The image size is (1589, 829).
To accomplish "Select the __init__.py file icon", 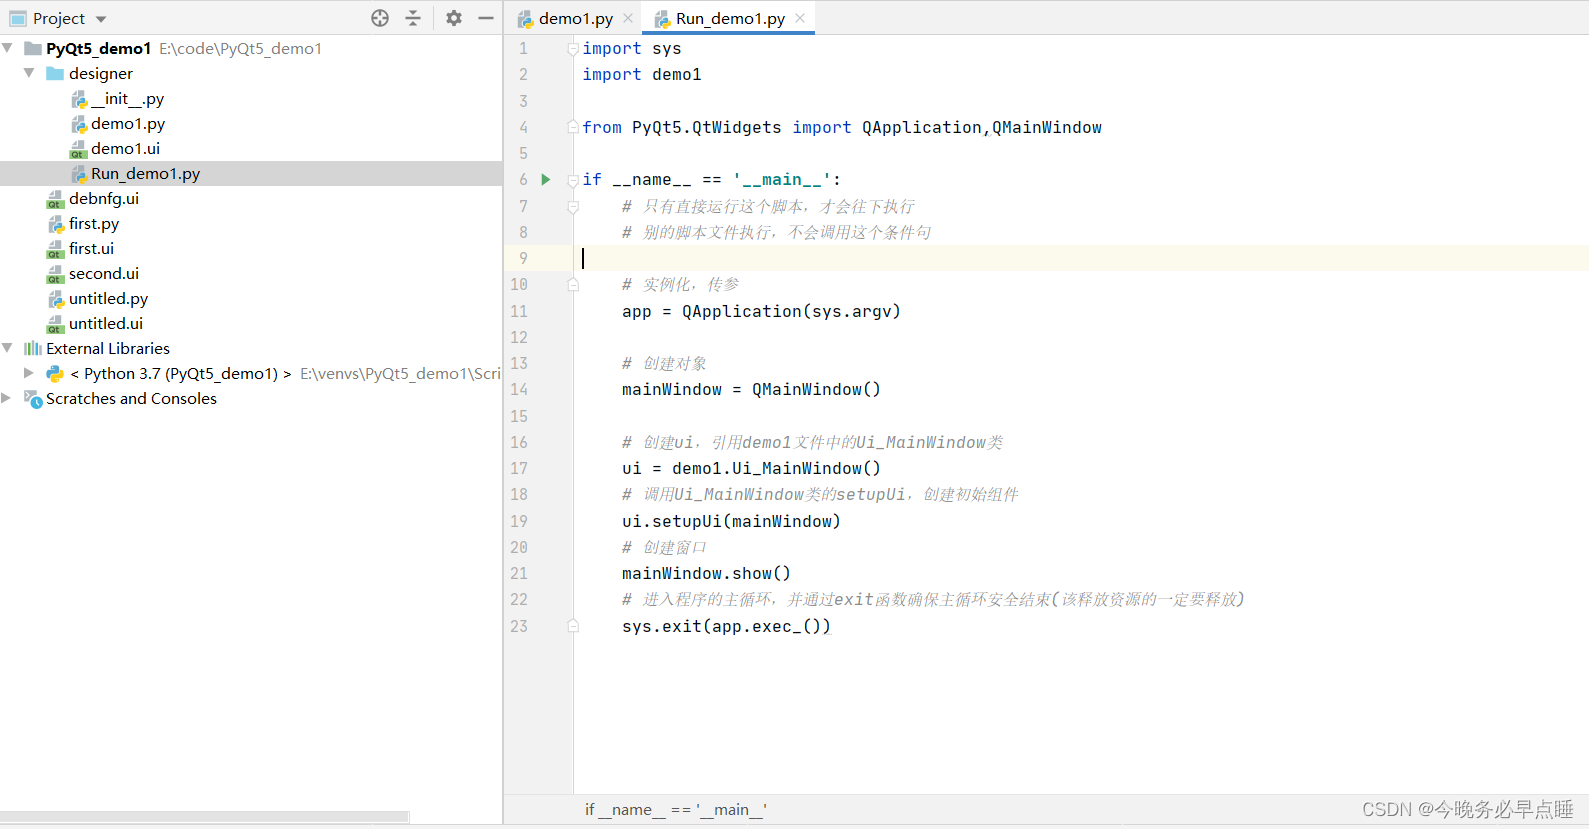I will tap(79, 99).
